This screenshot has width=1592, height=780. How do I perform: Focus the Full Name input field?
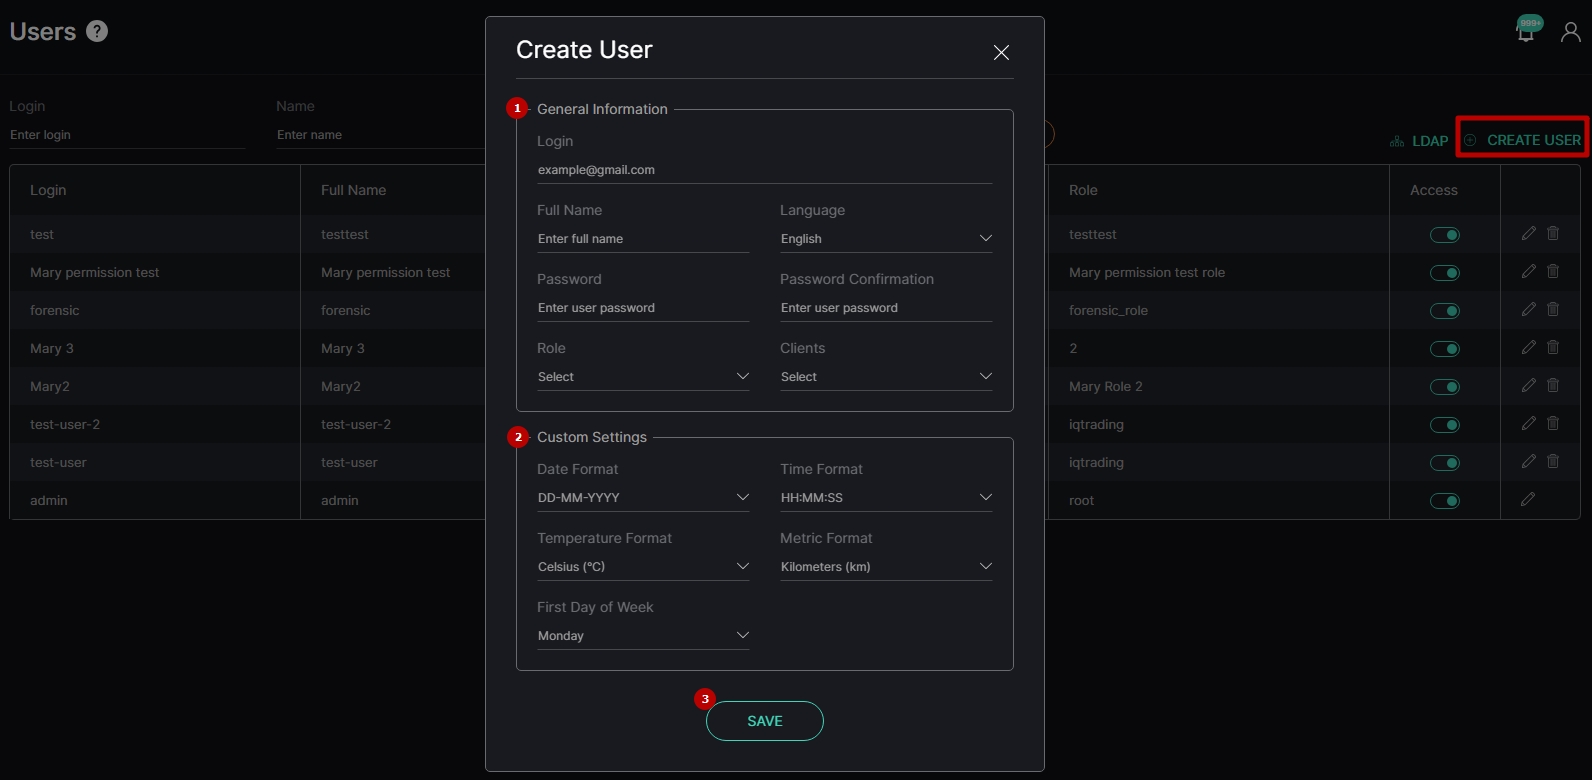pyautogui.click(x=643, y=239)
